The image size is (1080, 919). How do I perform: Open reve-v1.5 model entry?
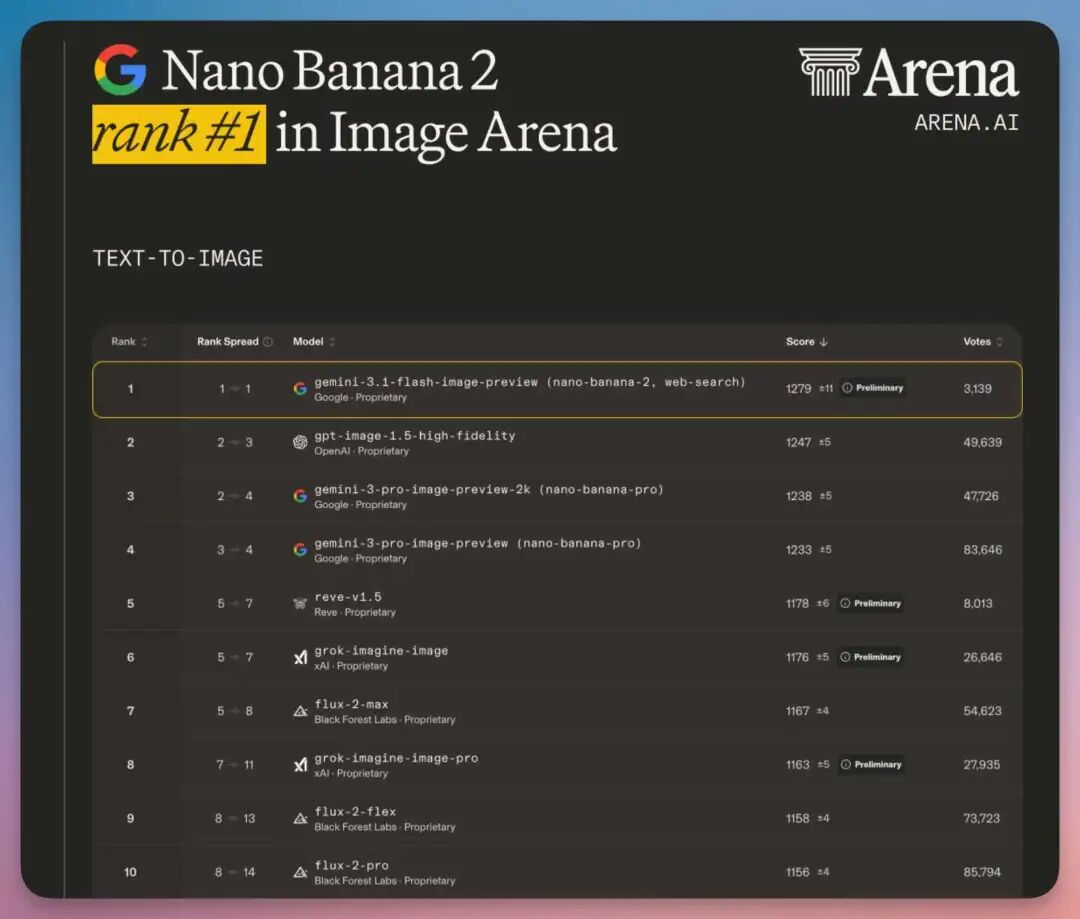[348, 597]
